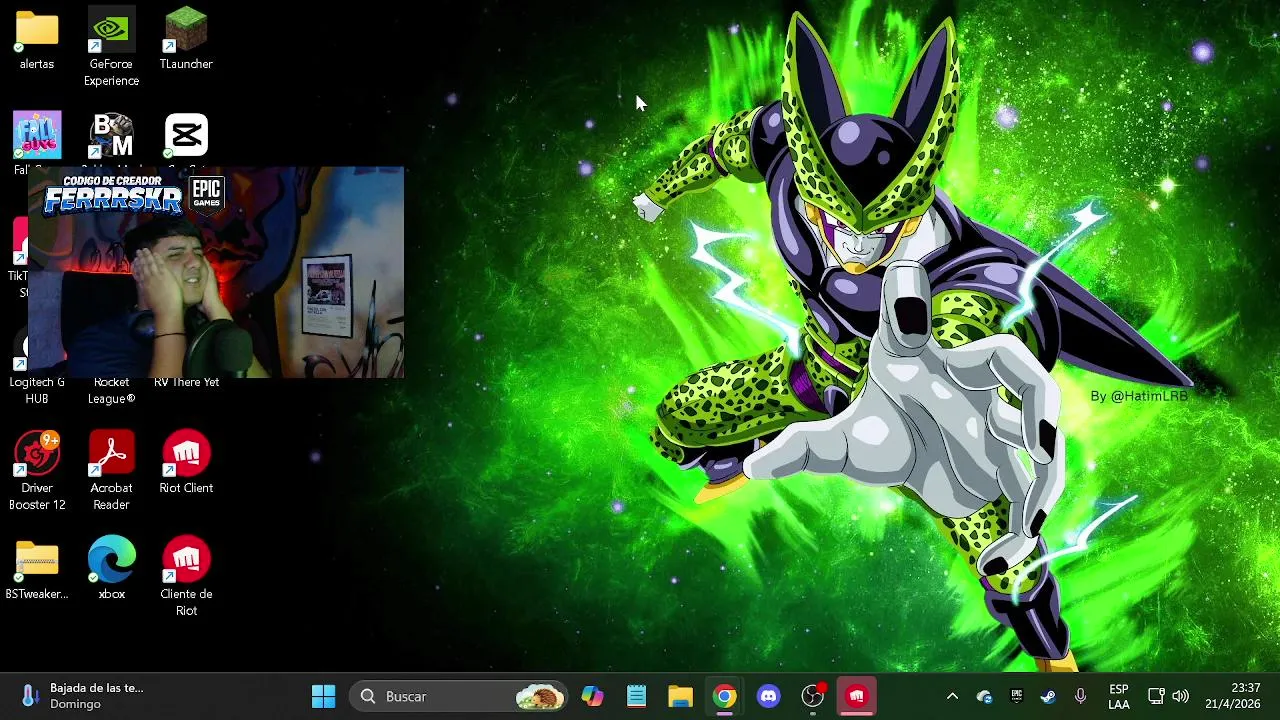
Task: Click the microphone tray icon
Action: (x=1080, y=696)
